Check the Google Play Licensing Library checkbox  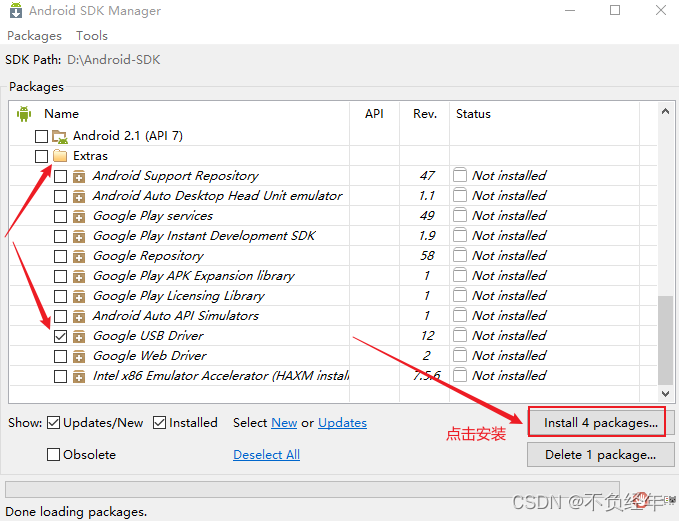61,296
